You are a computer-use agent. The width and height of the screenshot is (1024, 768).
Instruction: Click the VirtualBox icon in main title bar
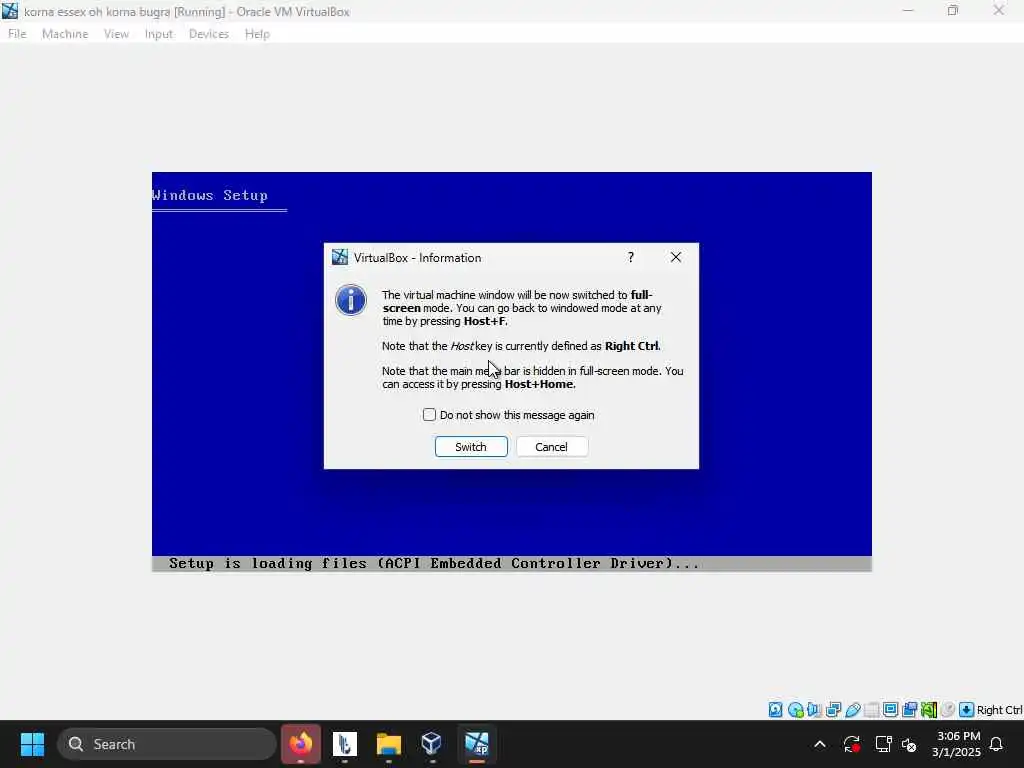tap(10, 11)
